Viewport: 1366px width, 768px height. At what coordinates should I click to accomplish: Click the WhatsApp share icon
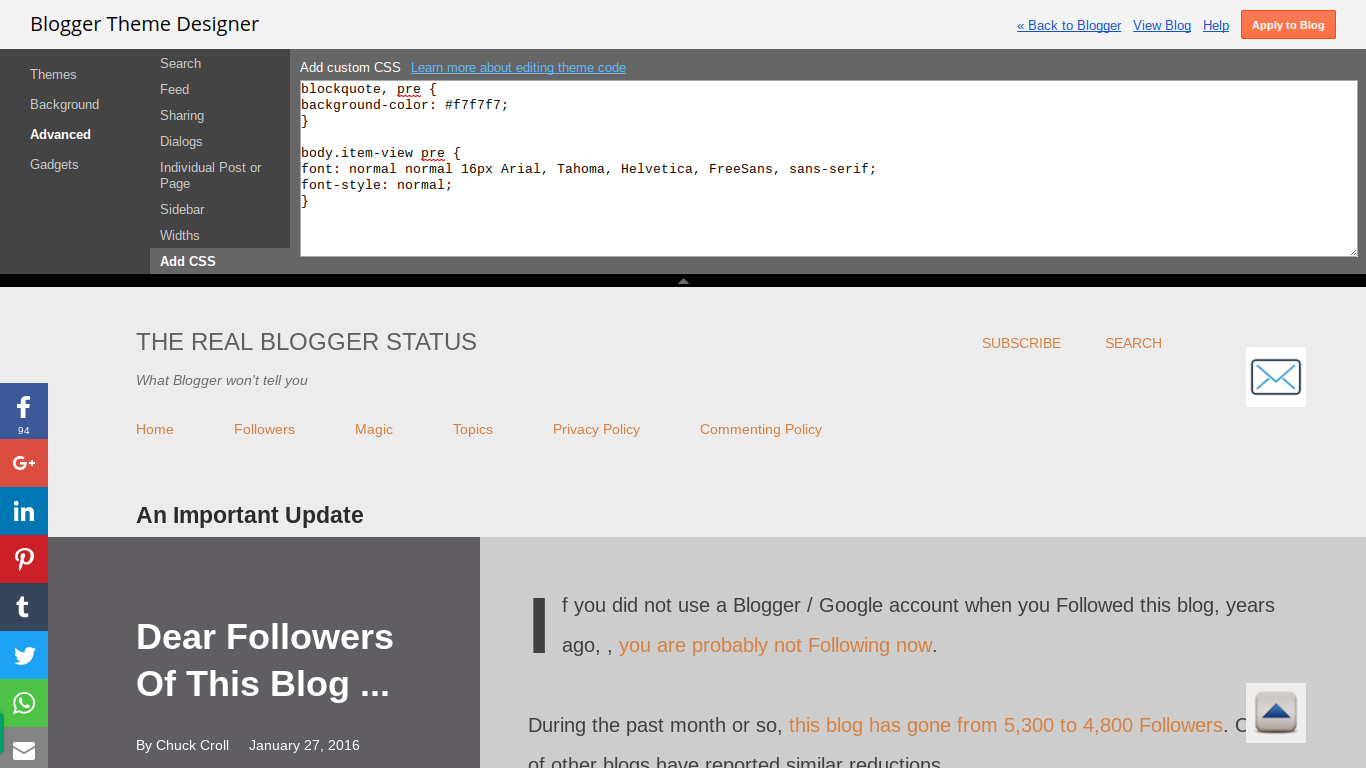(x=23, y=703)
